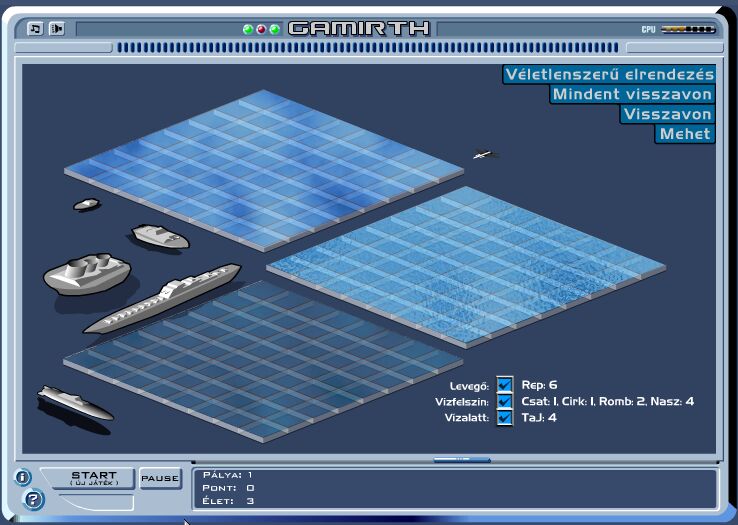Click the small blue handle below the game area
This screenshot has height=525, width=738.
[x=462, y=459]
